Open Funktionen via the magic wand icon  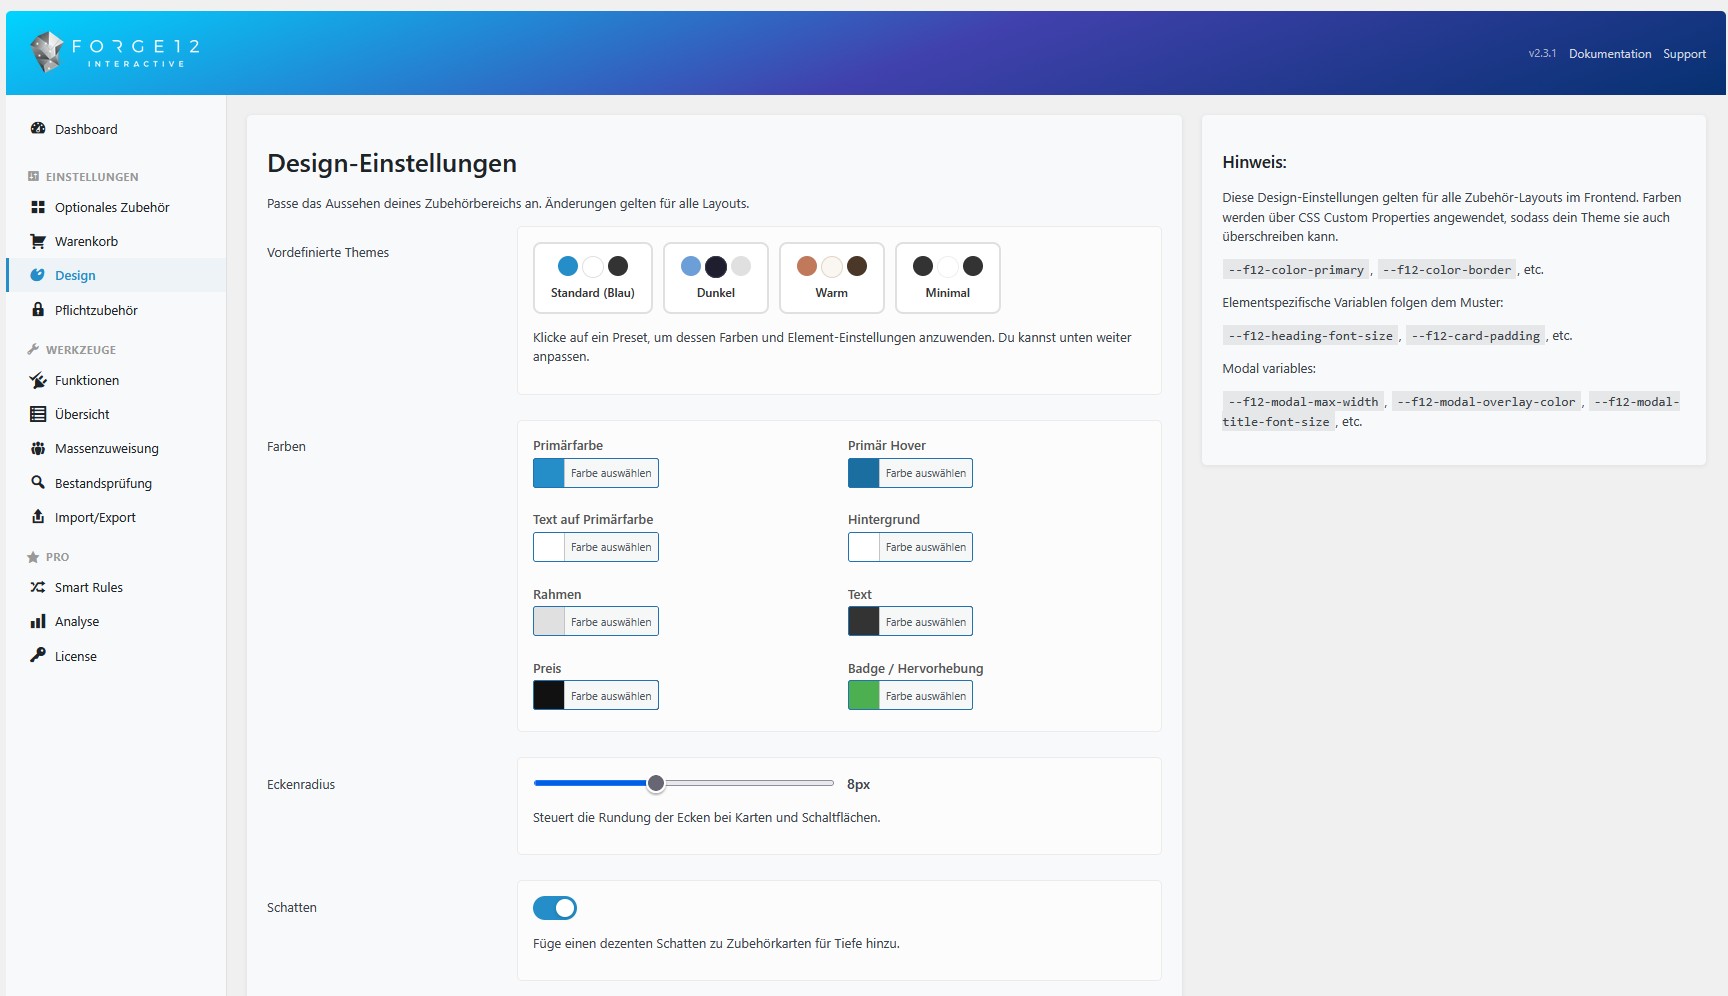pos(37,381)
